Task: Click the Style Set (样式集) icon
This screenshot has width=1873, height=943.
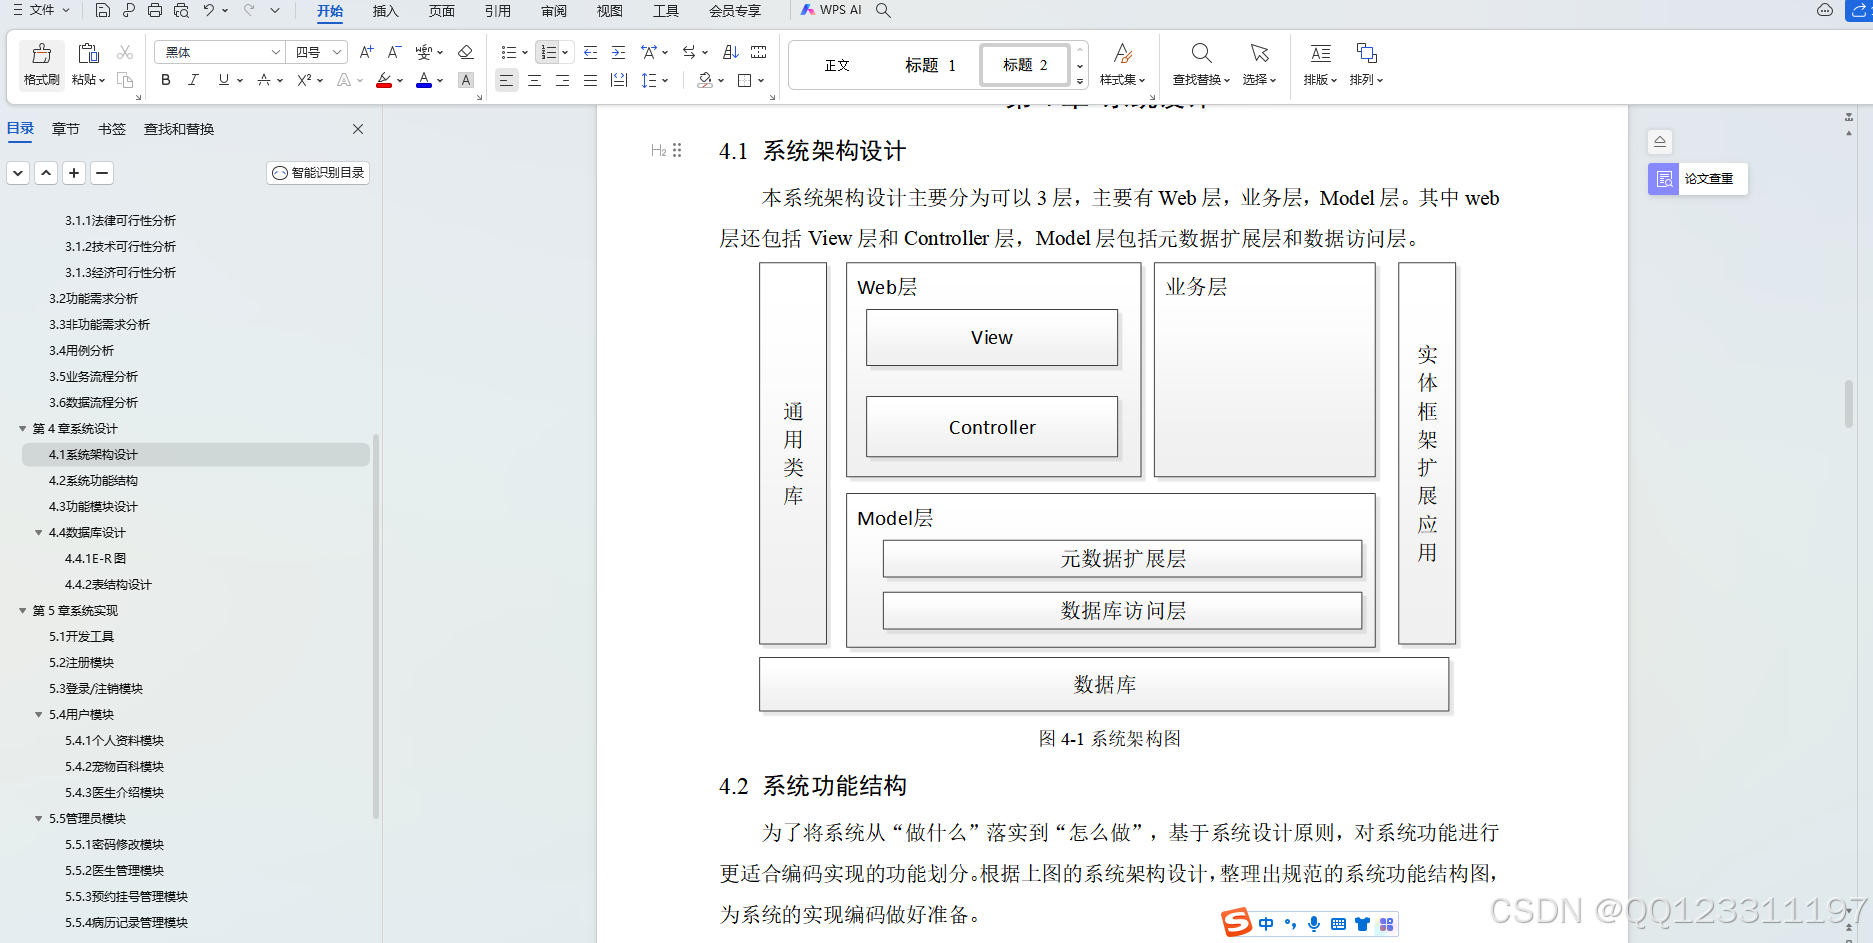Action: point(1122,53)
